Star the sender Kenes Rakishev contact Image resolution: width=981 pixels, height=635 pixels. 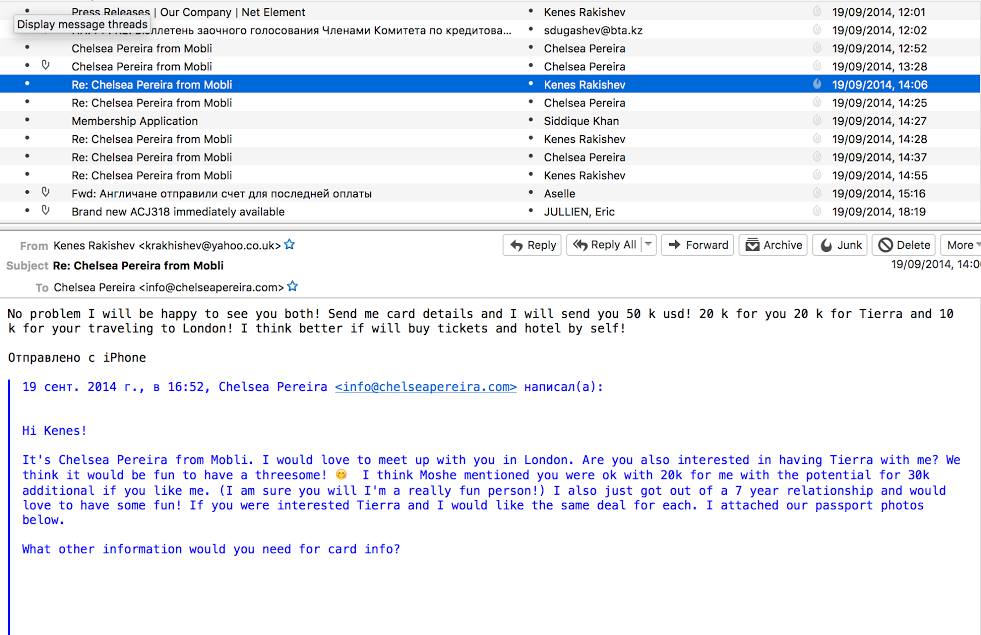(x=290, y=244)
